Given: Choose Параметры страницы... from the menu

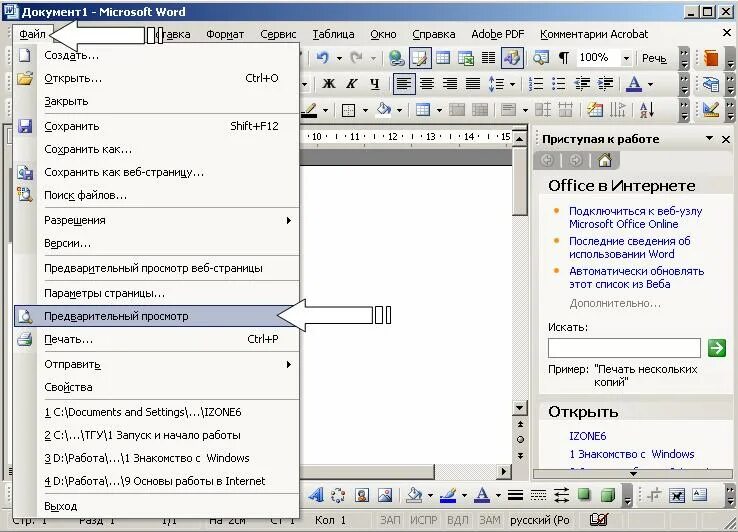Looking at the screenshot, I should 157,293.
